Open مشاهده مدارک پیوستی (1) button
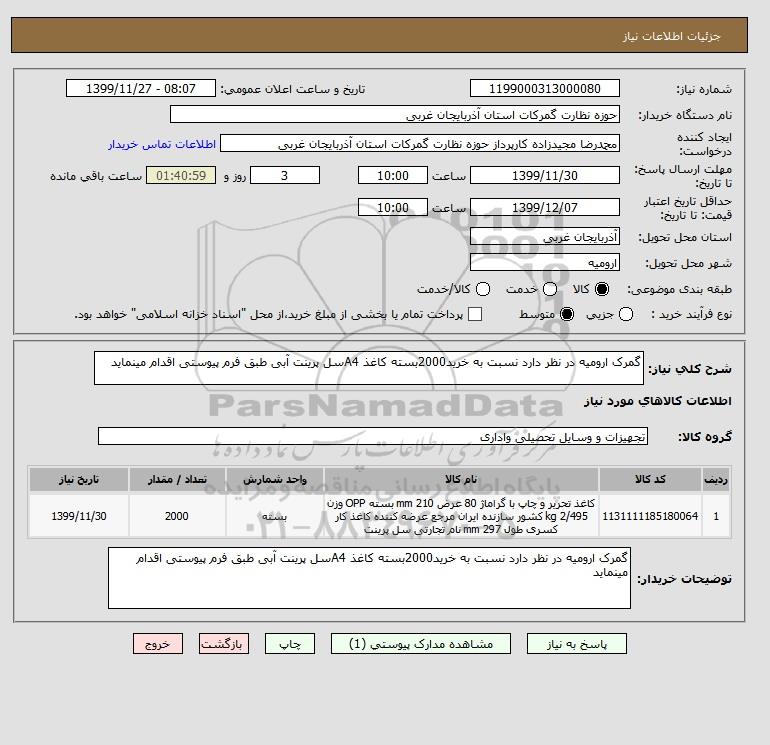Viewport: 770px width, 745px height. [421, 644]
